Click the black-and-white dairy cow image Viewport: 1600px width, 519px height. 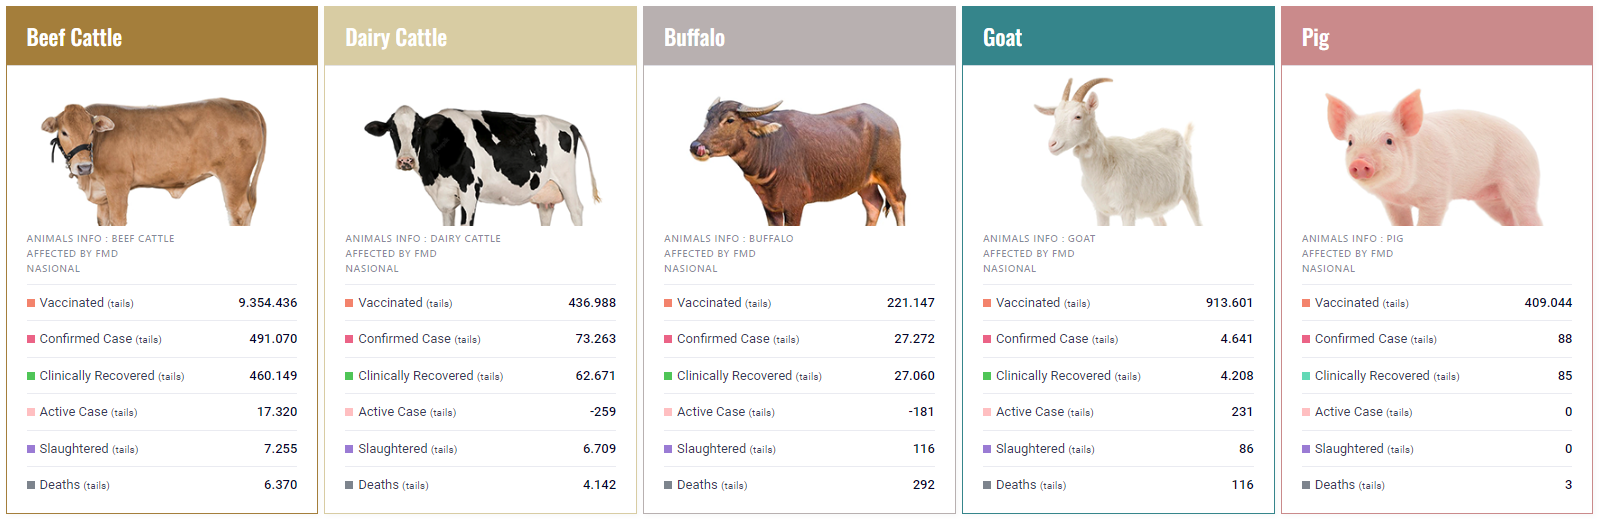(482, 163)
